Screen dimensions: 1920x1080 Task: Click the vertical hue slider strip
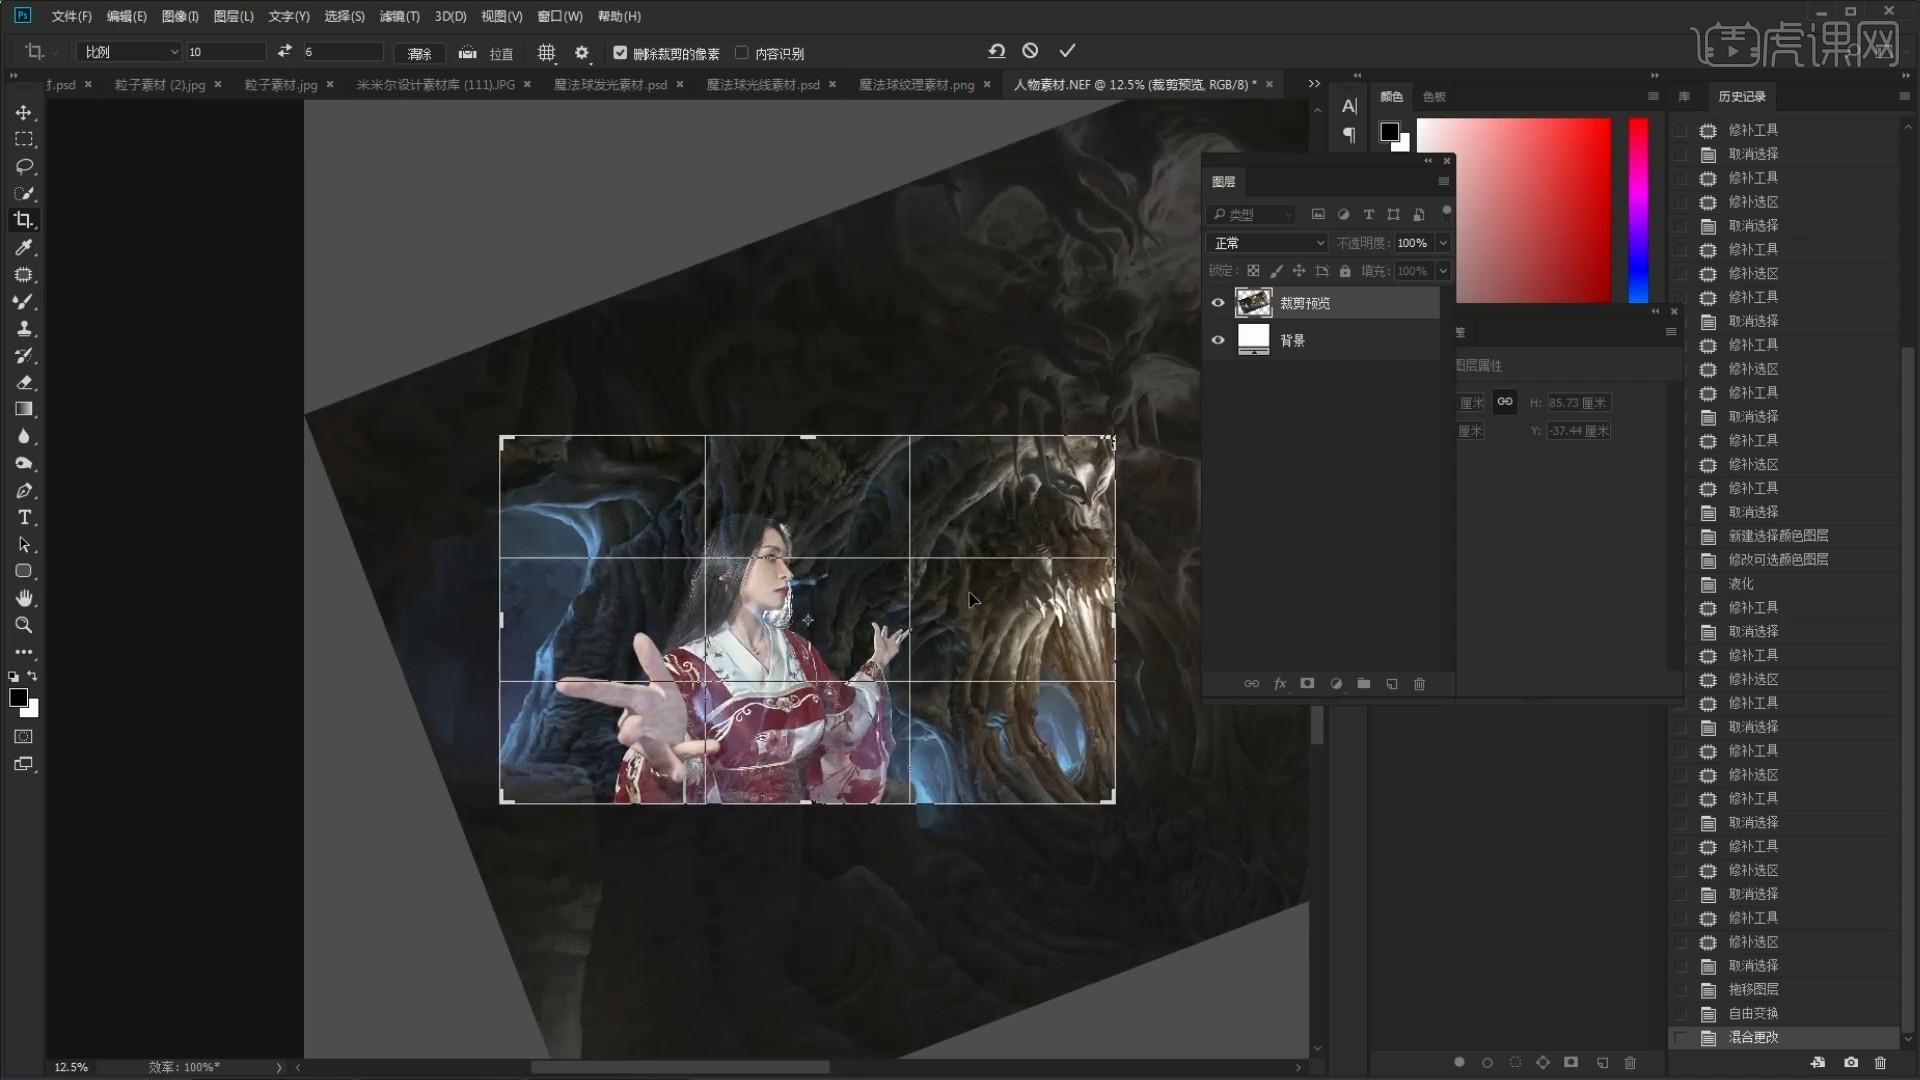coord(1637,210)
